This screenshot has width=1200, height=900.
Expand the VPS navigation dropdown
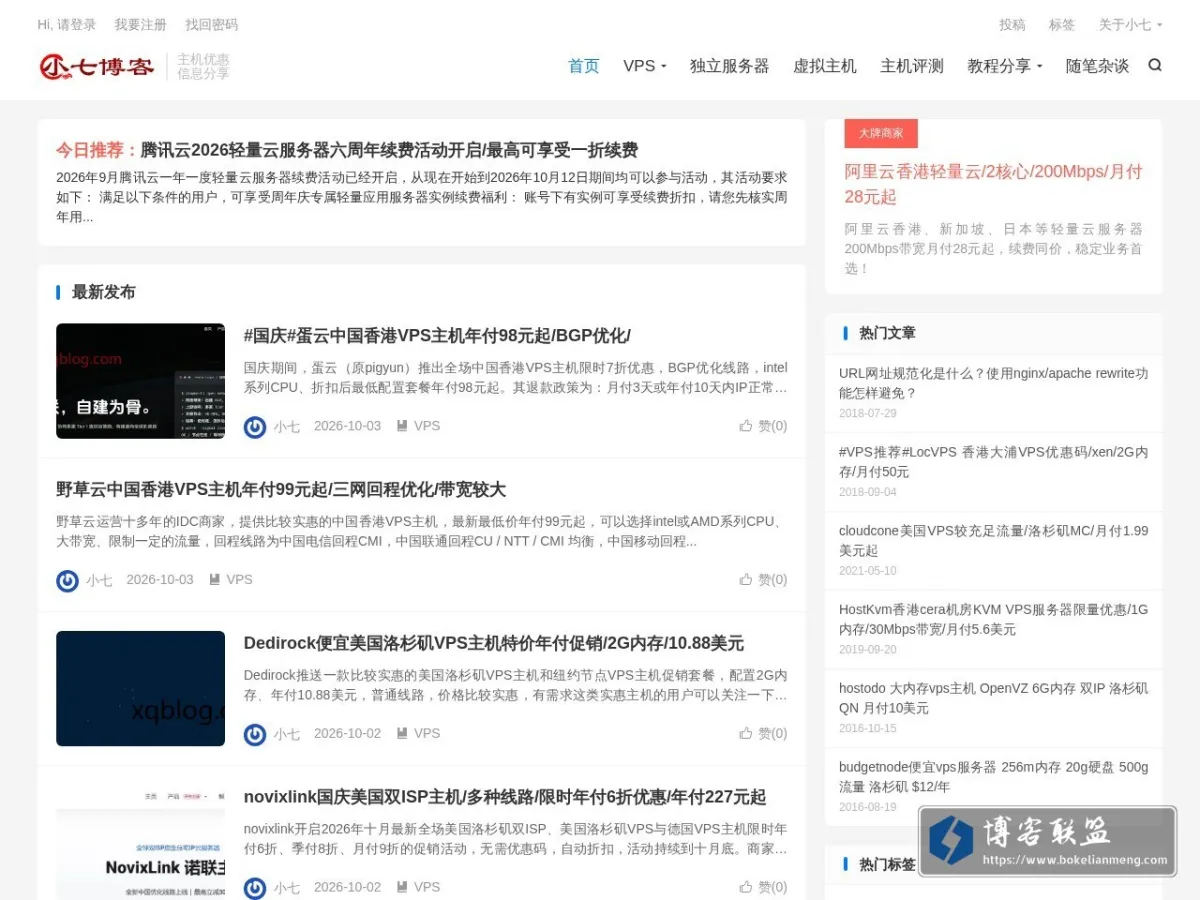coord(645,66)
